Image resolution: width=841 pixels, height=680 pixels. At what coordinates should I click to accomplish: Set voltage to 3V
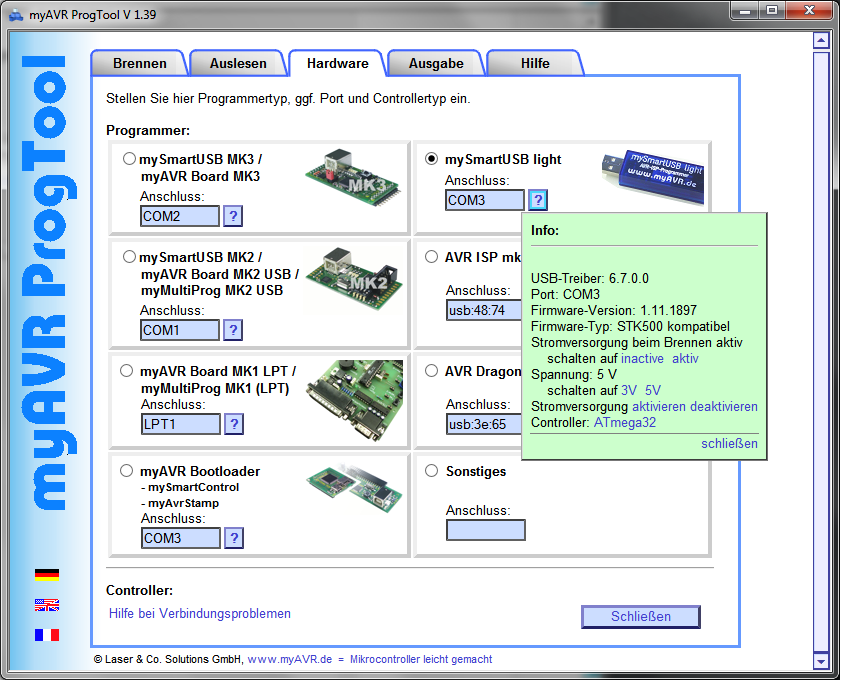coord(629,390)
